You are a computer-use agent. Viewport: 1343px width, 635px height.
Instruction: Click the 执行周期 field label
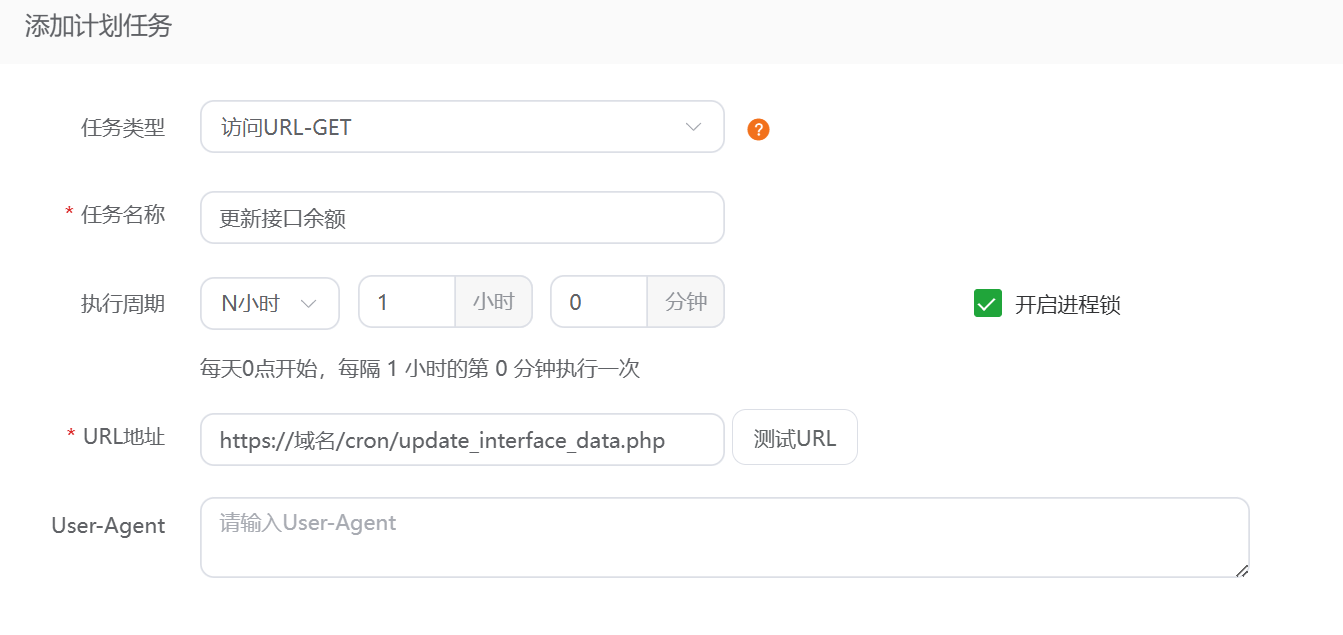[123, 303]
